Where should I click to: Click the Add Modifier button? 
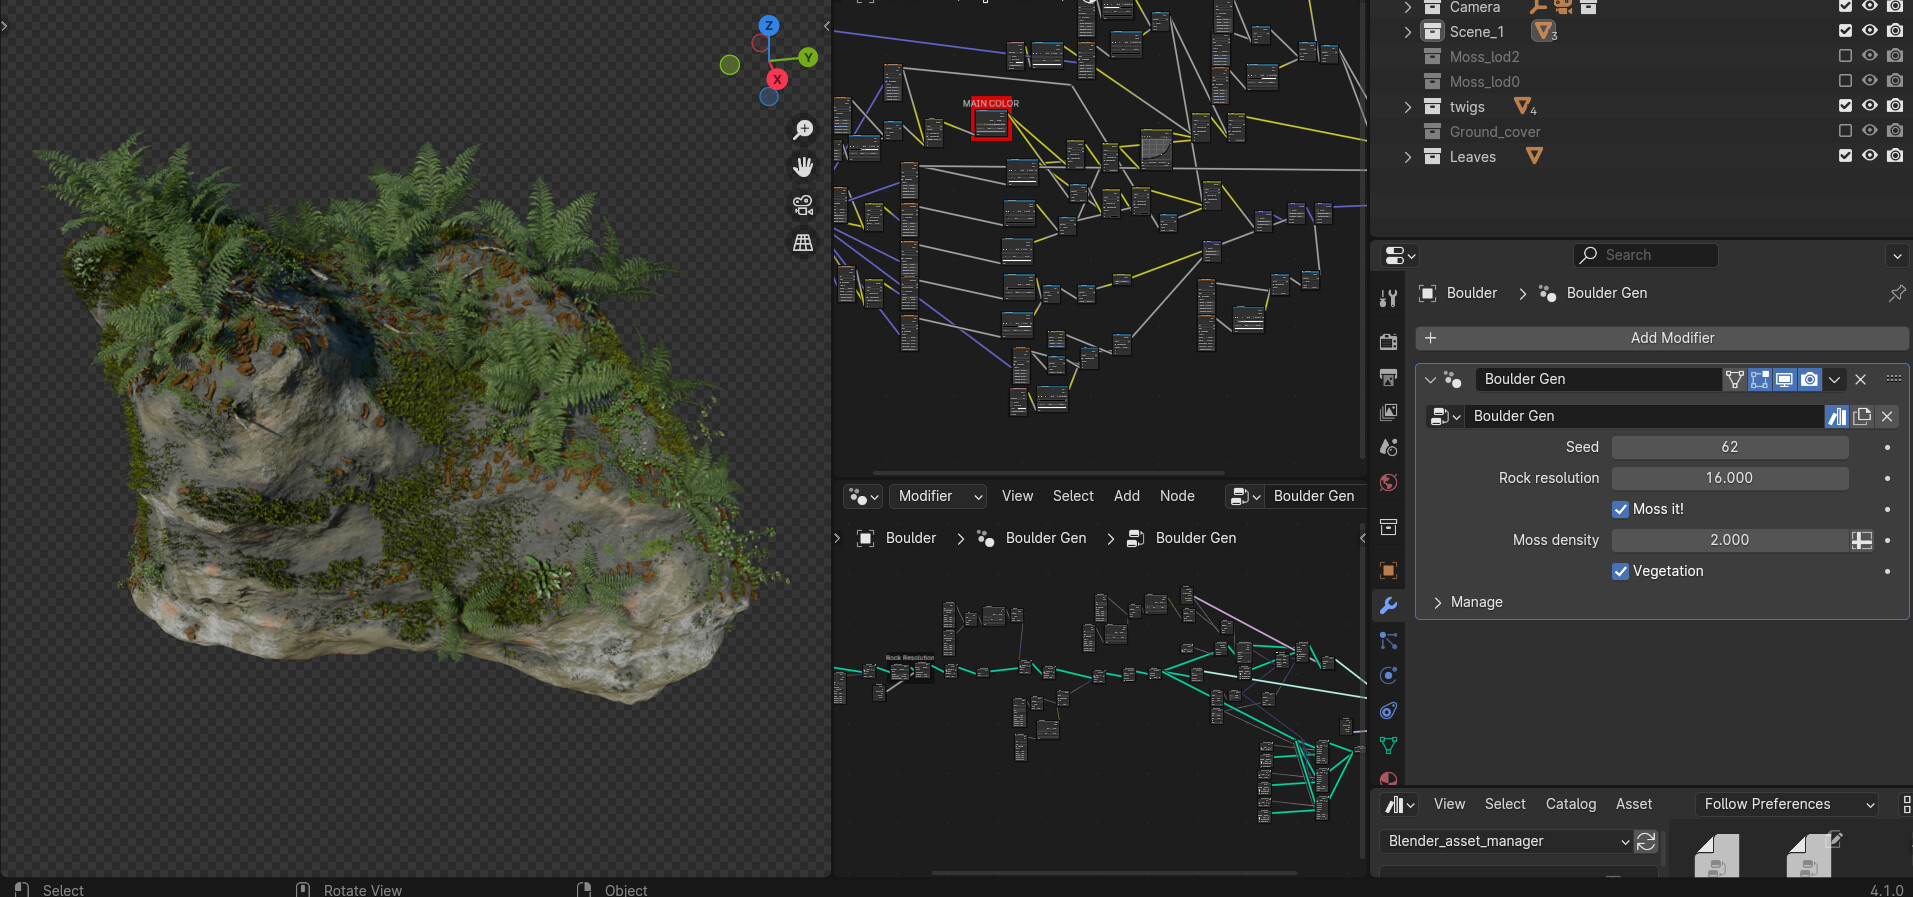point(1661,338)
